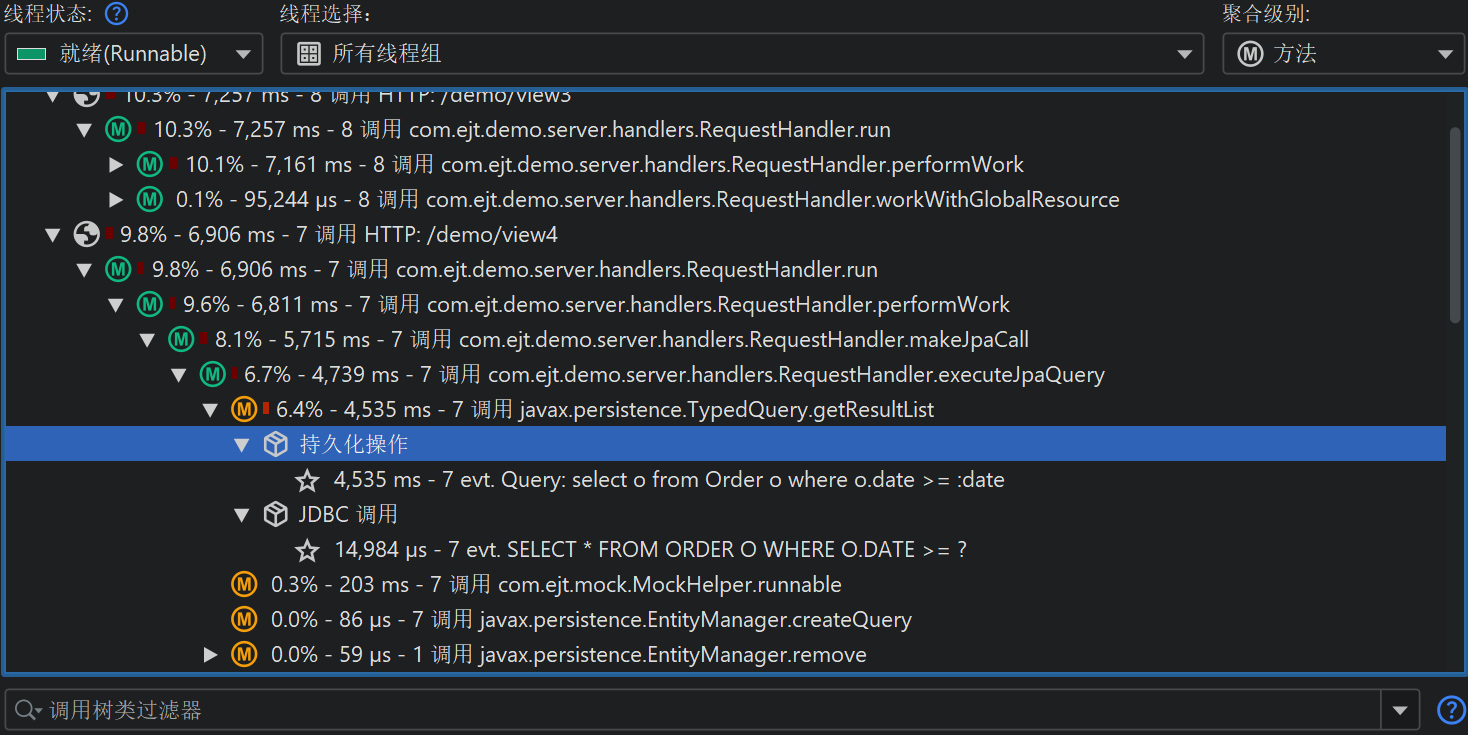Collapse the RequestHandler.run 10.3% node
This screenshot has height=735, width=1468.
pyautogui.click(x=85, y=130)
